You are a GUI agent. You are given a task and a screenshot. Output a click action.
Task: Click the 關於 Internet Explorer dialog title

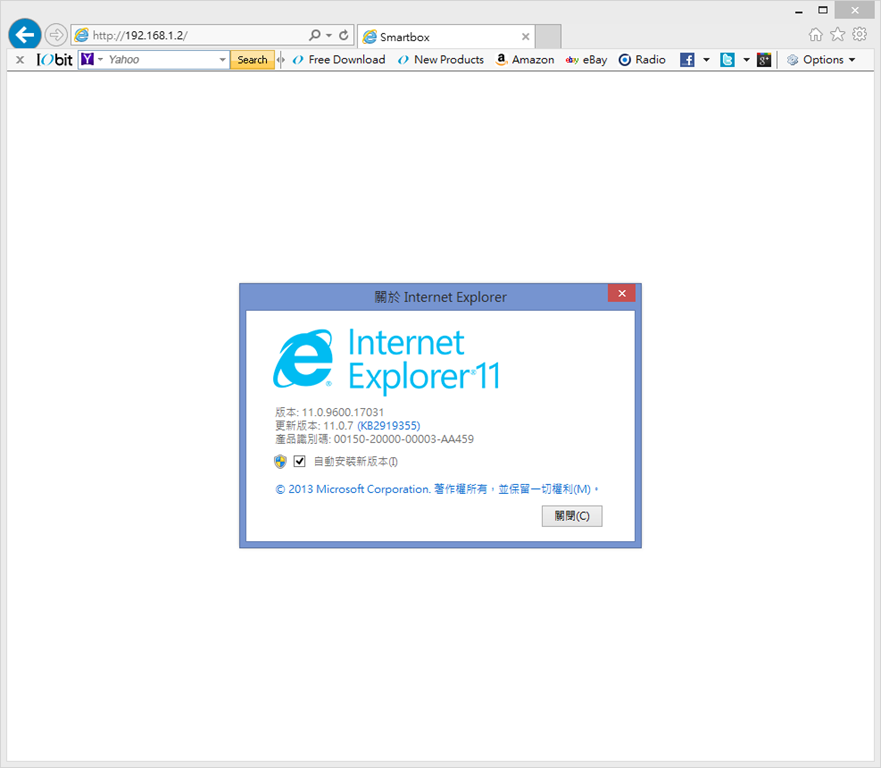click(440, 297)
